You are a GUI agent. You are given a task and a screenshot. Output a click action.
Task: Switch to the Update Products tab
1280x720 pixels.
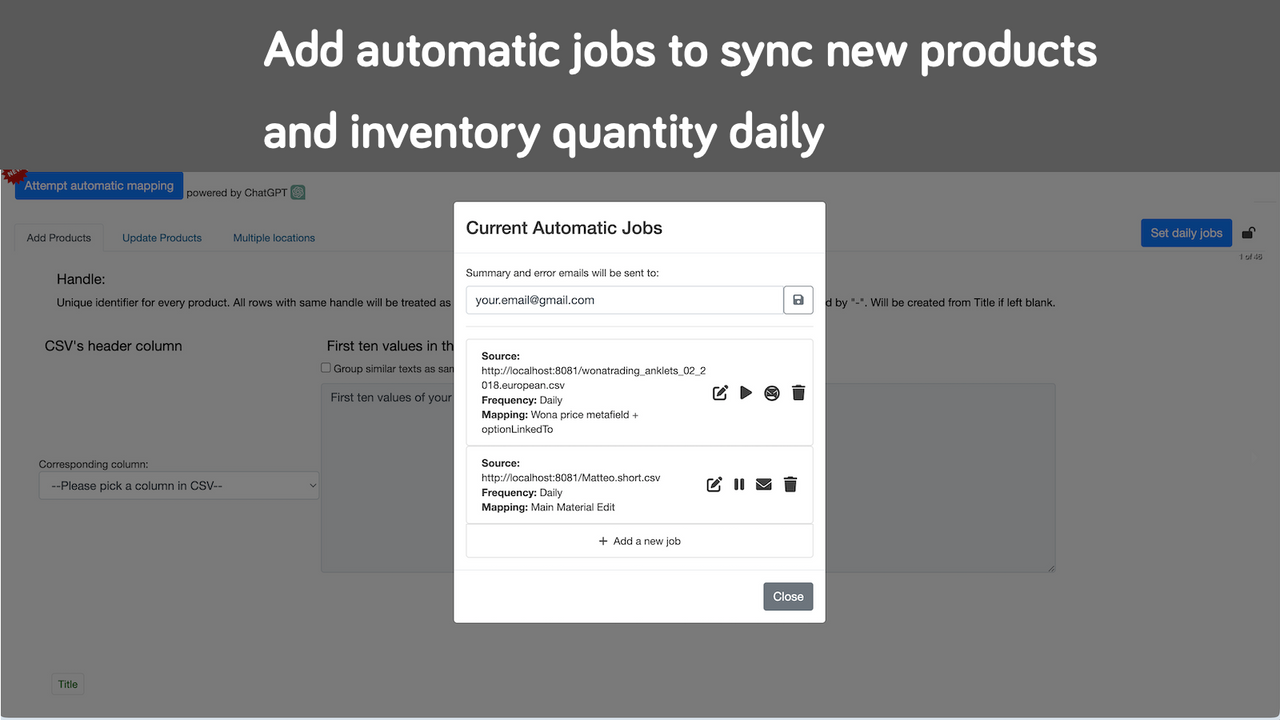click(x=161, y=238)
